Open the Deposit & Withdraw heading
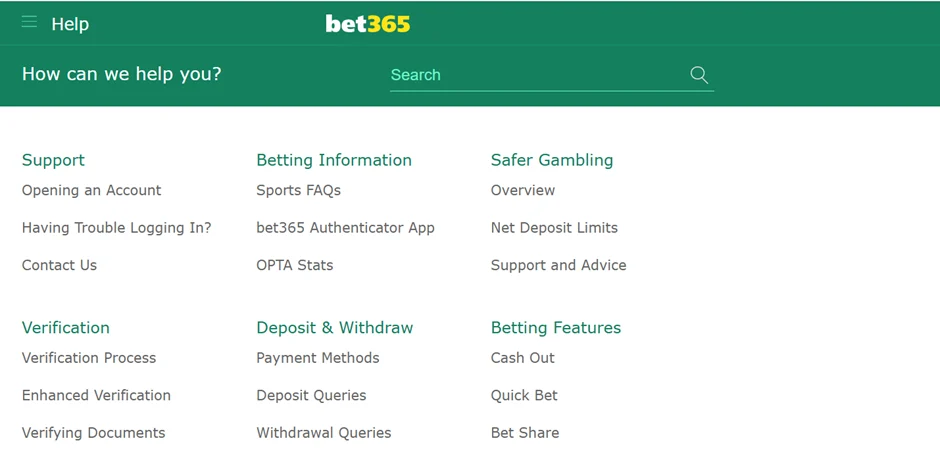Screen dimensions: 940x470 tap(335, 328)
